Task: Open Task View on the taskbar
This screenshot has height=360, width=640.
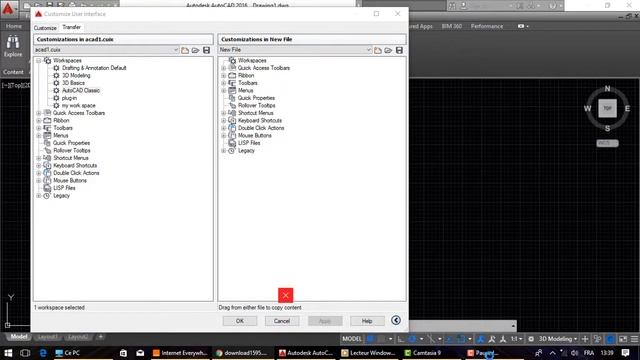Action: [25, 353]
